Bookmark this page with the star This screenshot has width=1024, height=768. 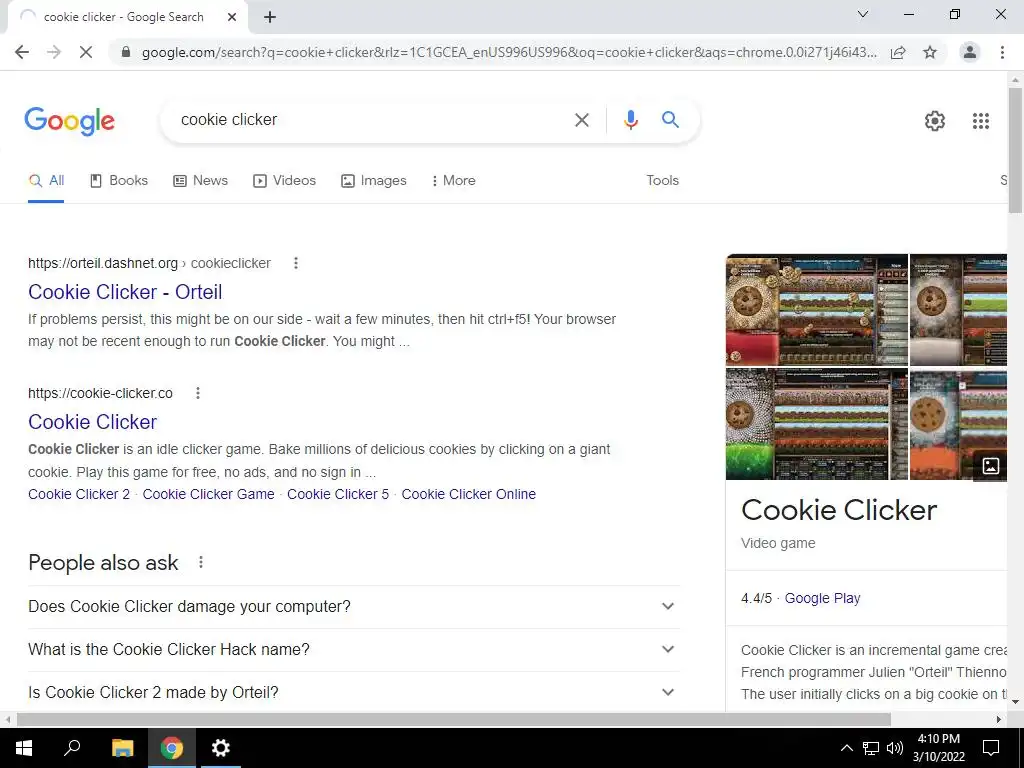930,52
